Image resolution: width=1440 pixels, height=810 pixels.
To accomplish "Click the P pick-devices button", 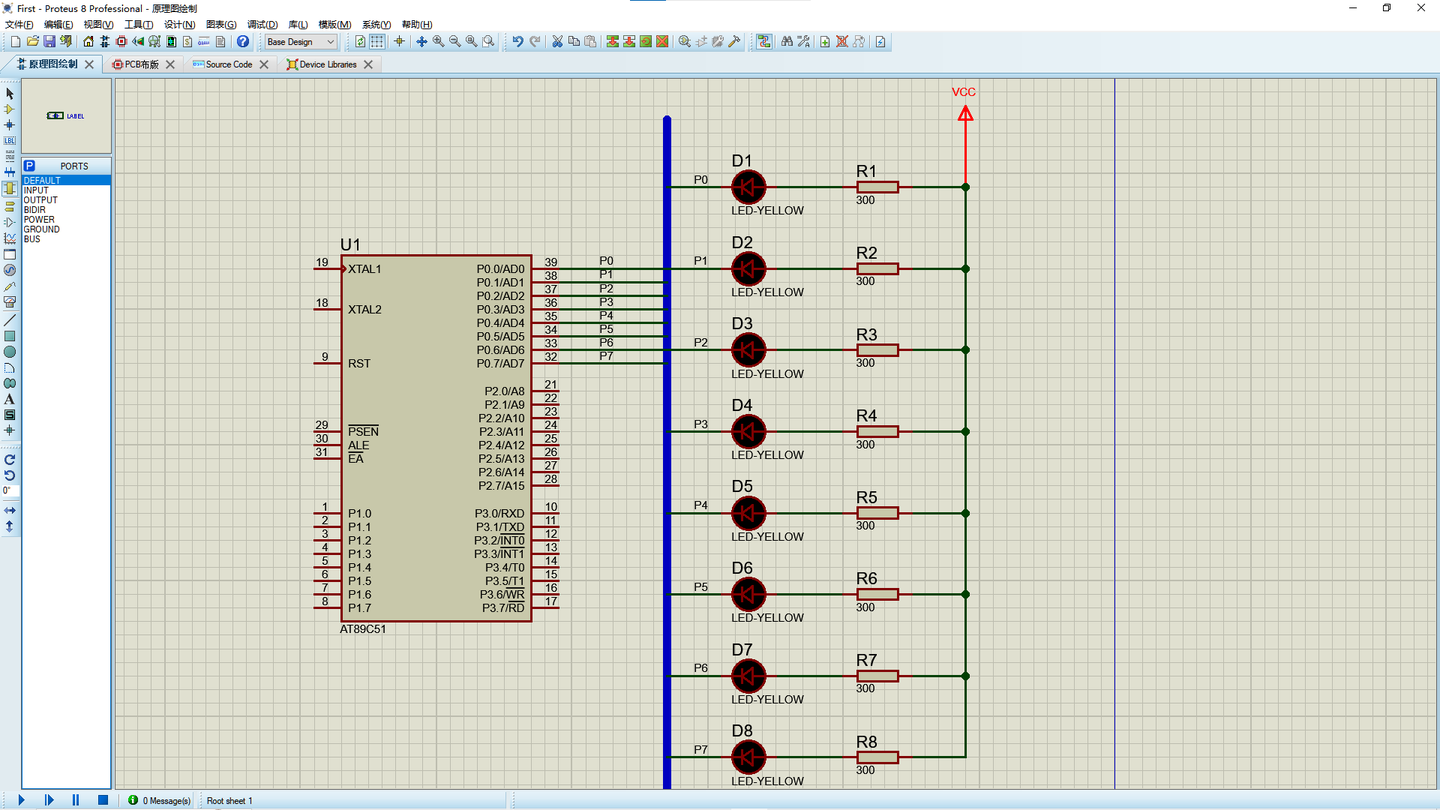I will (x=29, y=166).
